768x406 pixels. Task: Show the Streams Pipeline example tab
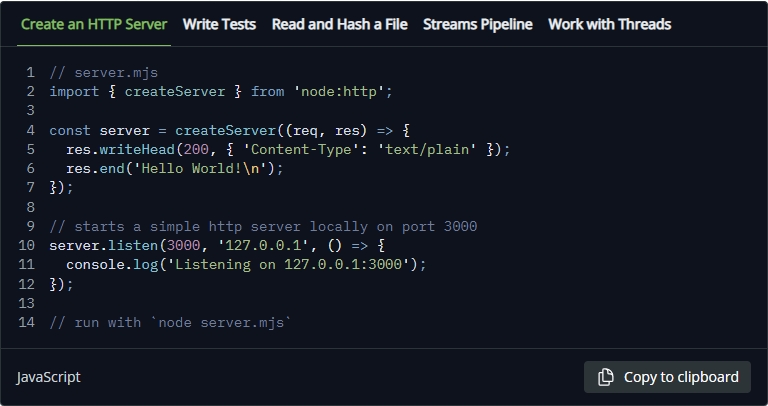(x=477, y=24)
